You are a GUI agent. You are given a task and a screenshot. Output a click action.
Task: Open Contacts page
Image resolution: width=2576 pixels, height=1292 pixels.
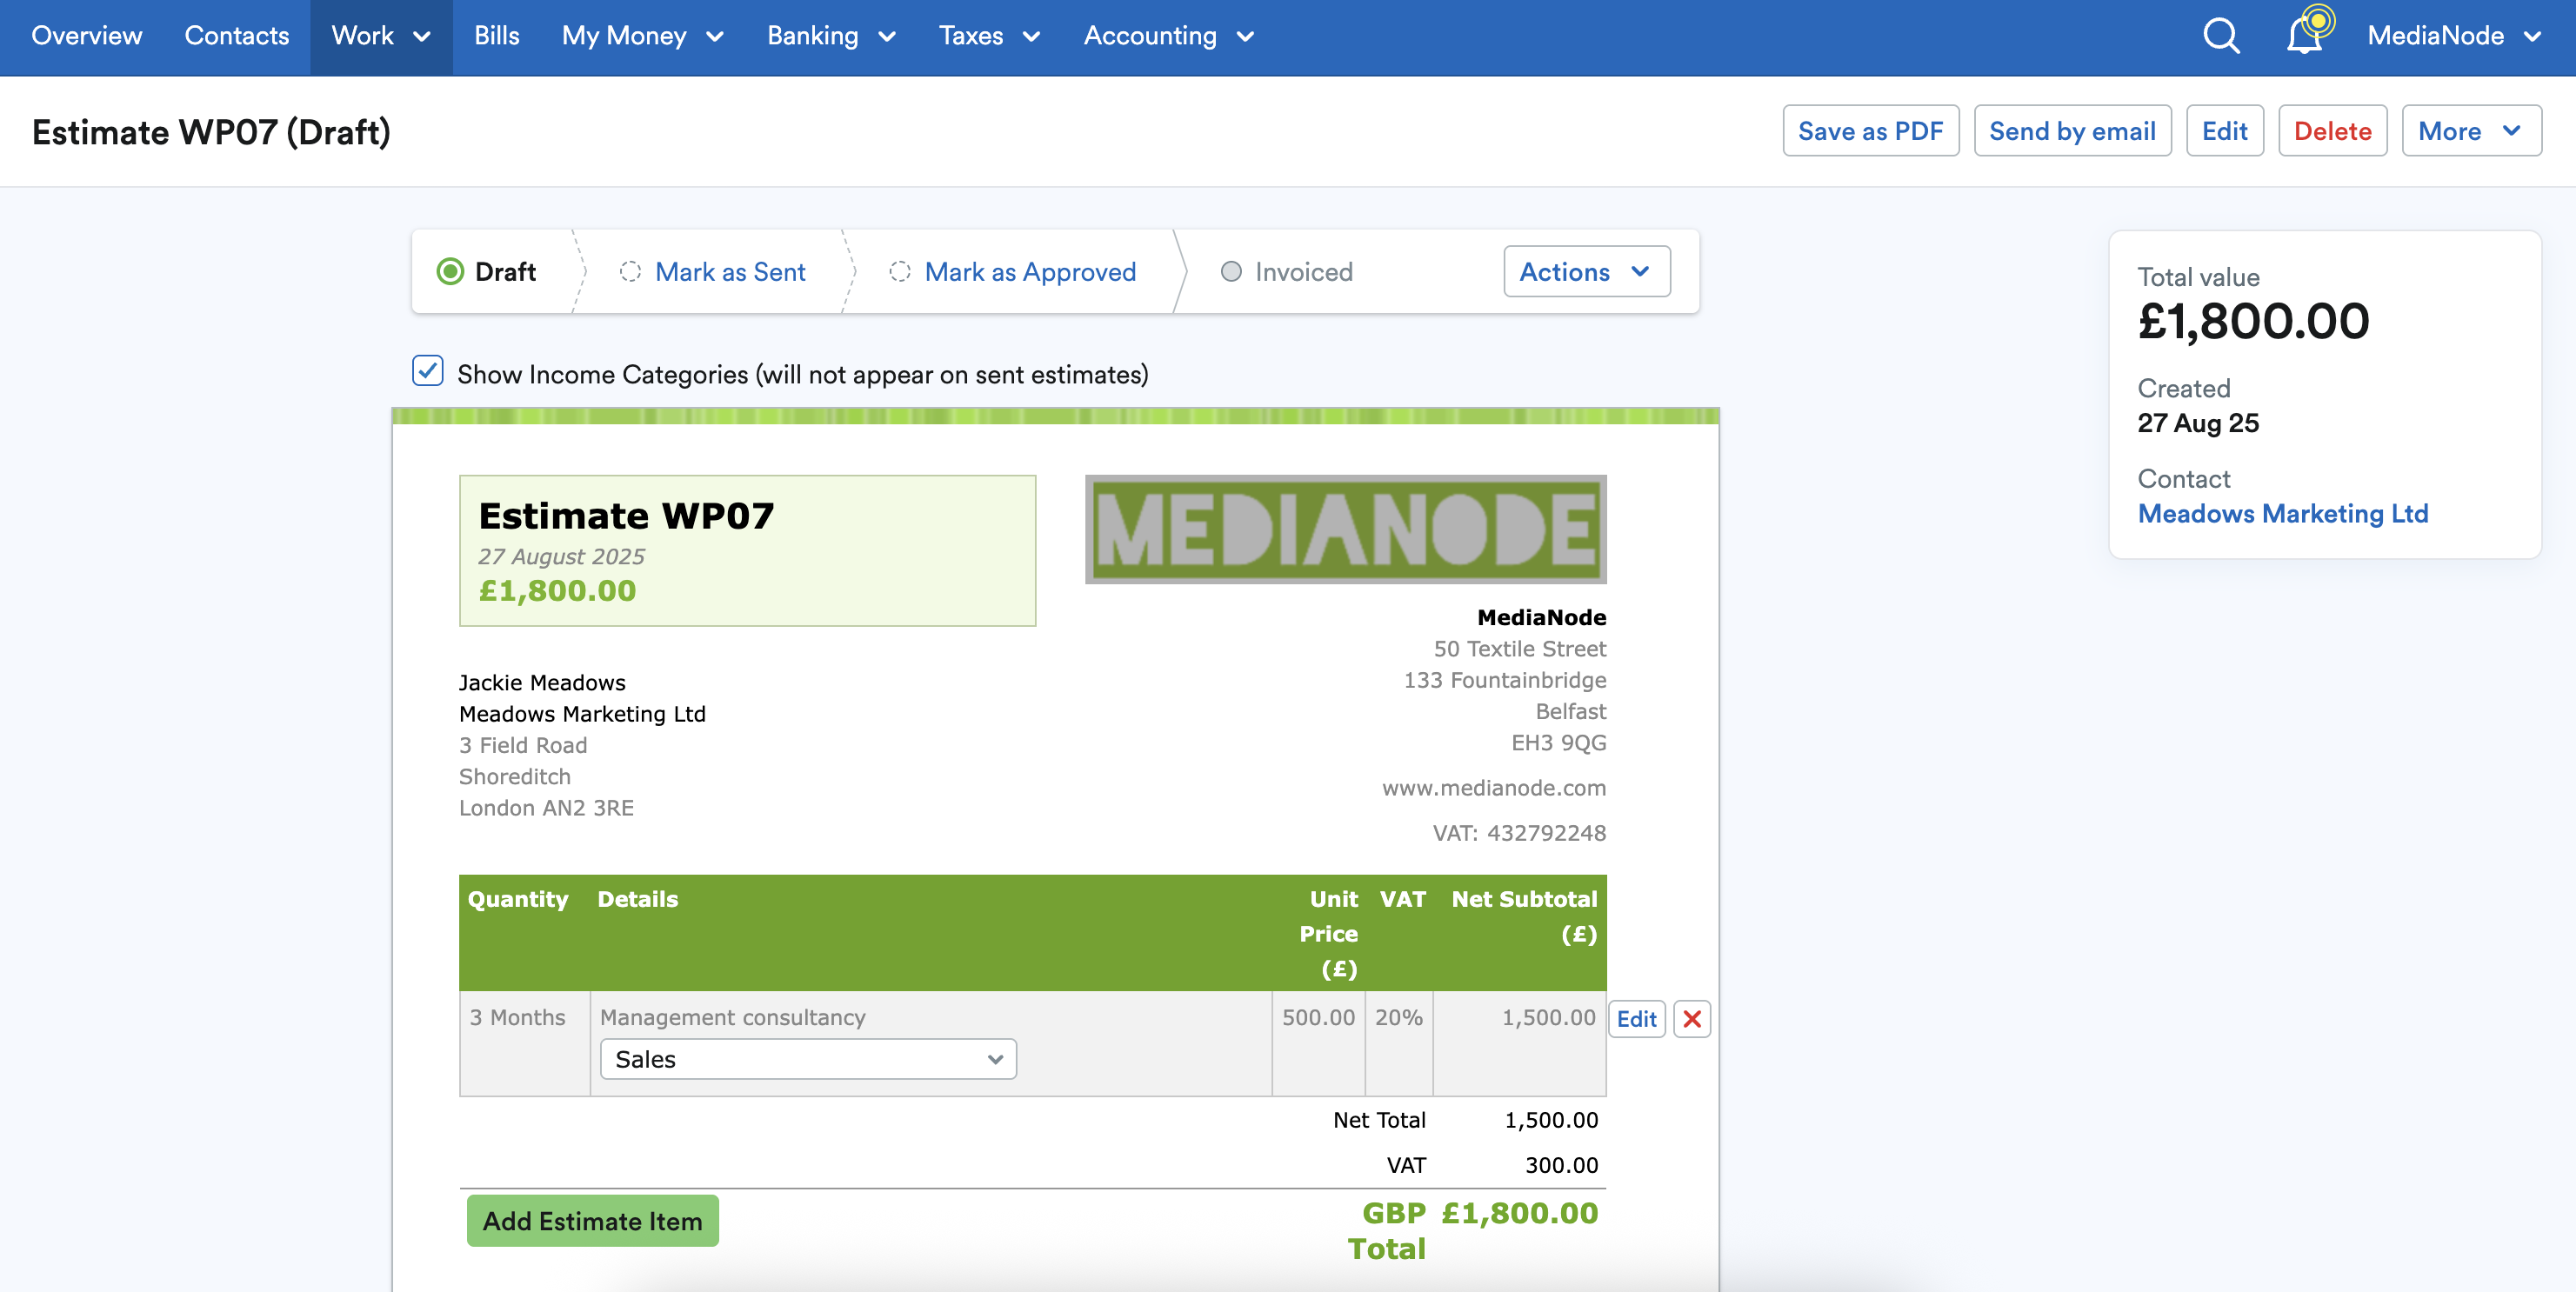(x=237, y=36)
